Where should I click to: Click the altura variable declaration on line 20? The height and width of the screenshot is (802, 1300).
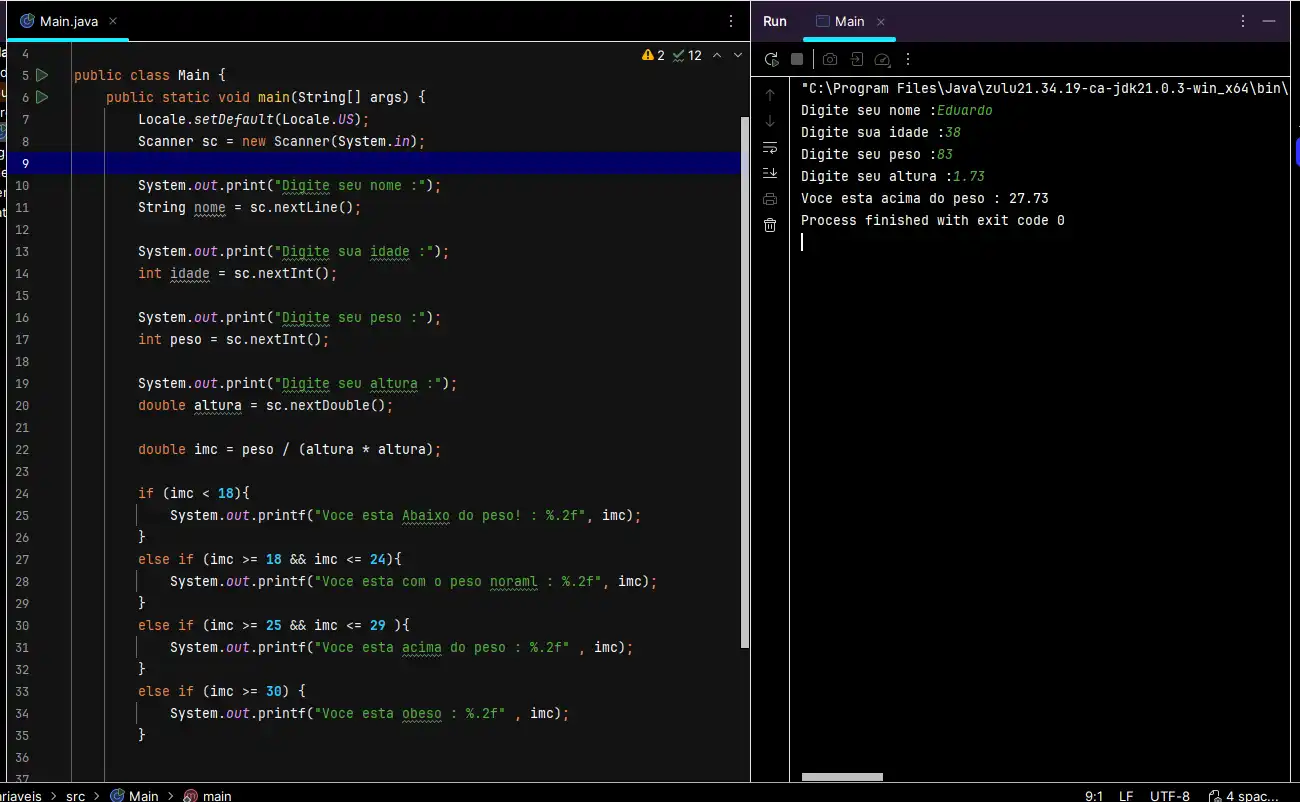pos(218,405)
